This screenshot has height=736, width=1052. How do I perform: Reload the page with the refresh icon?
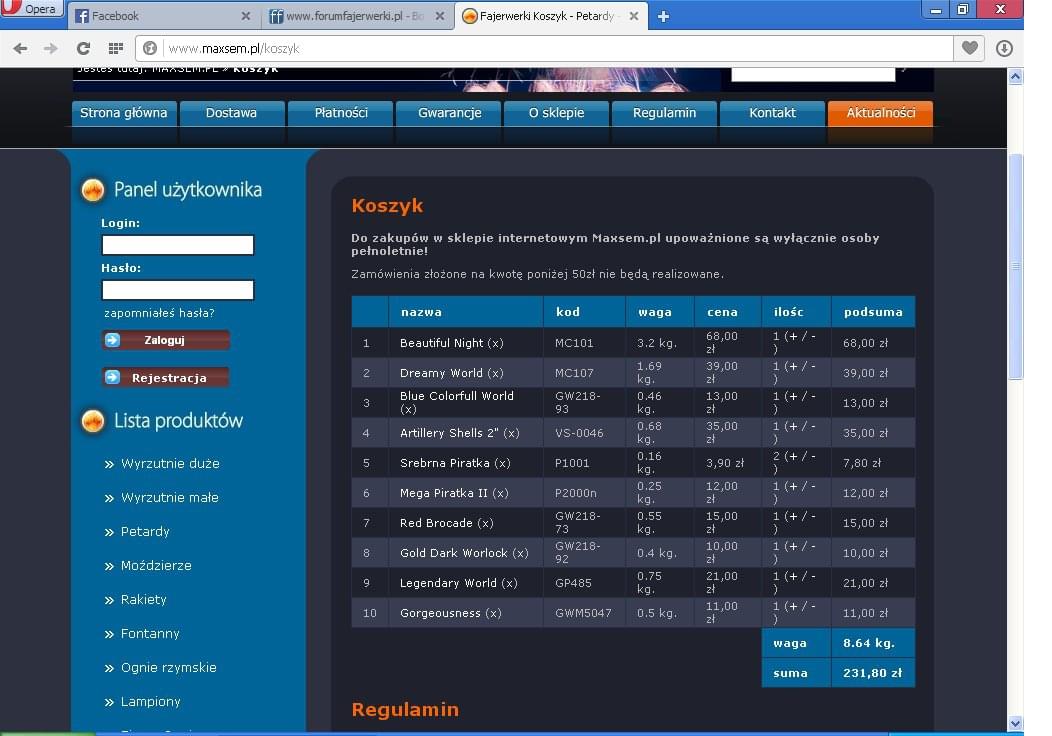pyautogui.click(x=83, y=48)
